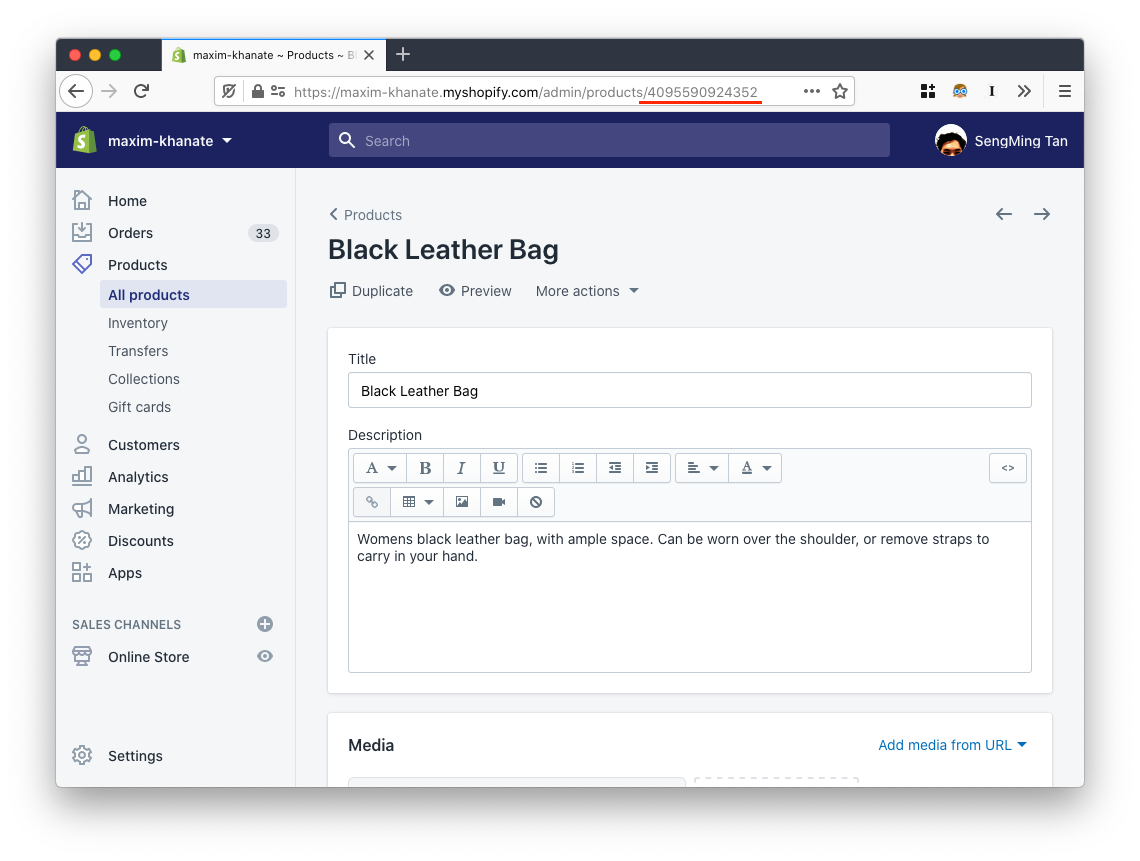Insert a numbered list in description
The image size is (1140, 861).
(577, 467)
